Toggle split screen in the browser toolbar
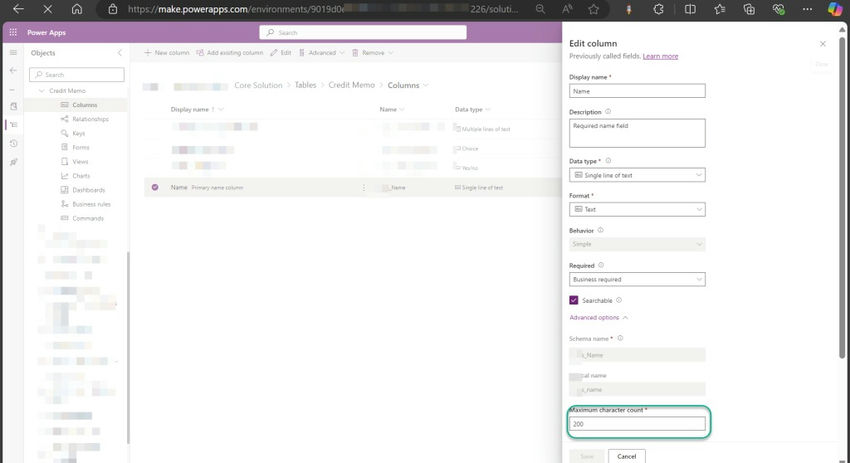This screenshot has height=463, width=850. tap(690, 9)
